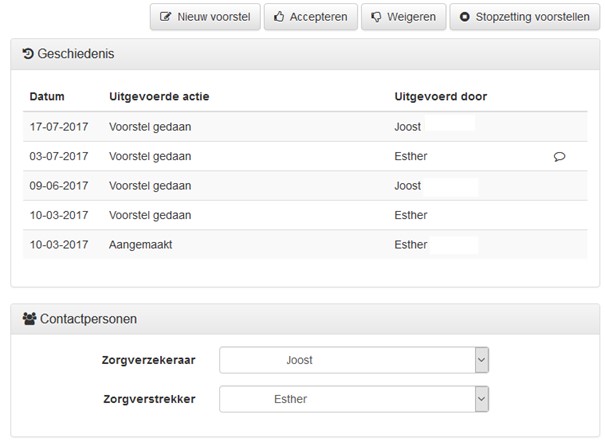Click the Nieuw voorstel button

tap(205, 17)
